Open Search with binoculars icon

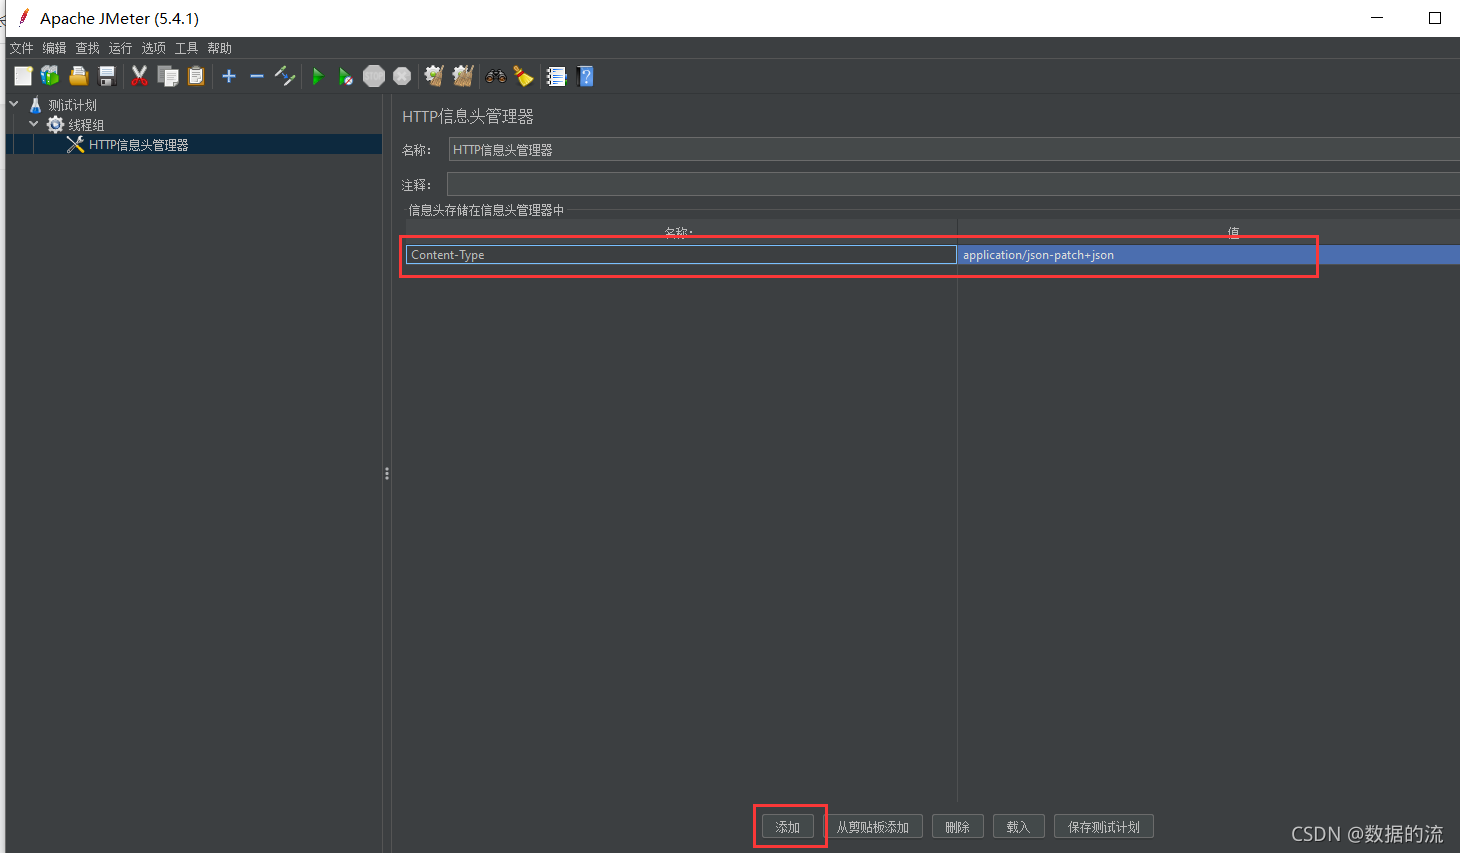point(496,76)
